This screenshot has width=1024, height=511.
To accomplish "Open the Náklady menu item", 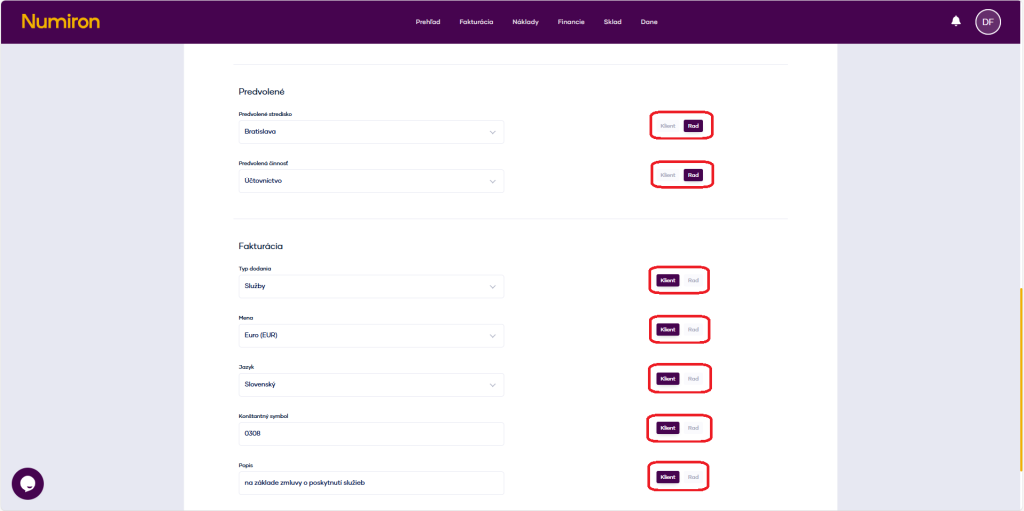I will click(x=525, y=22).
